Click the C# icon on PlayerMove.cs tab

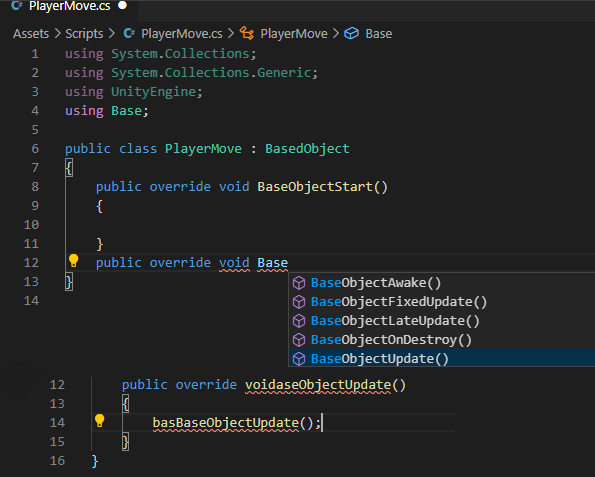[17, 5]
